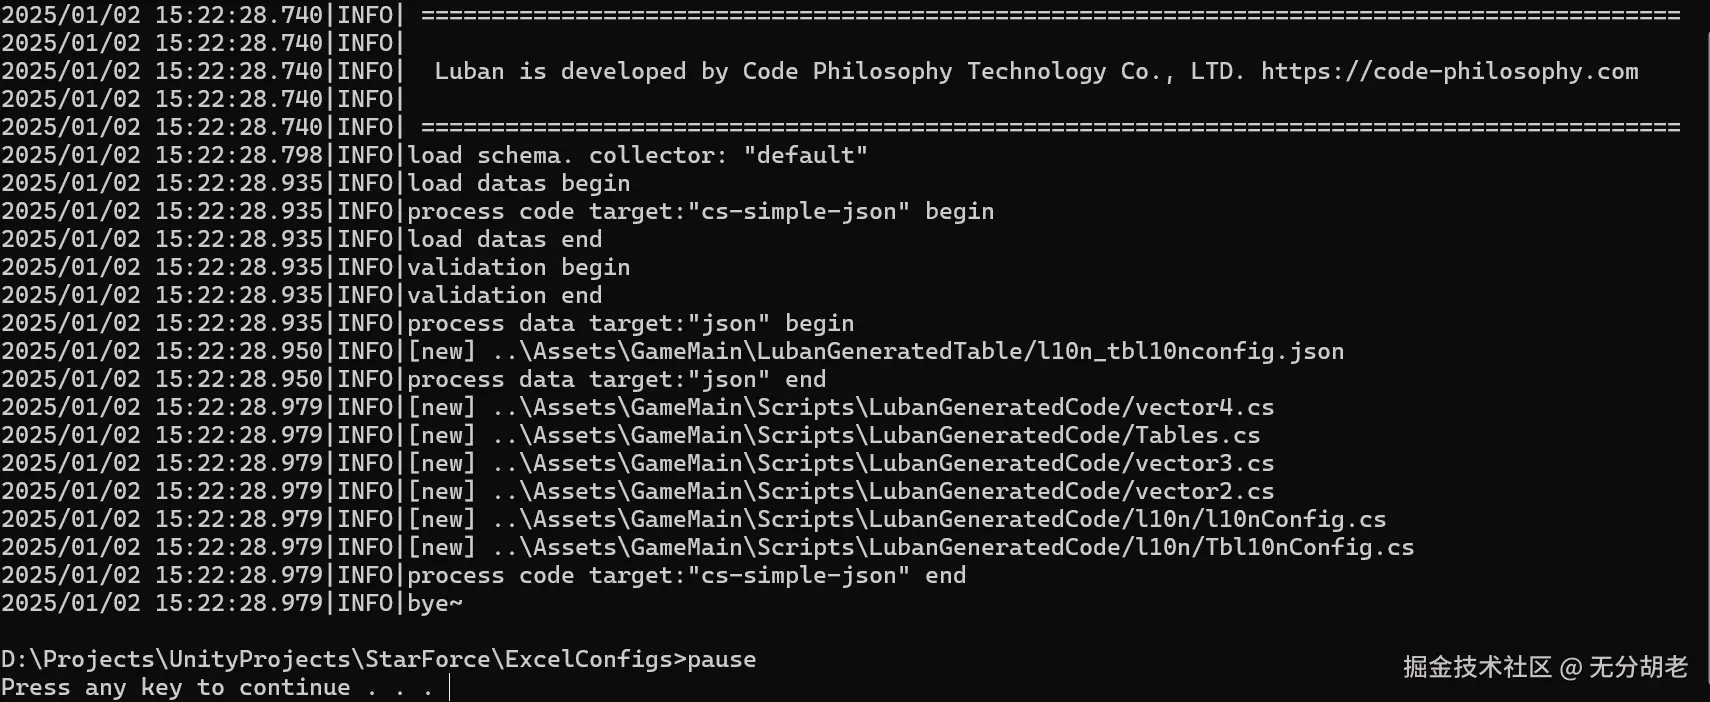Click the "load datas begin" log entry

pos(518,183)
